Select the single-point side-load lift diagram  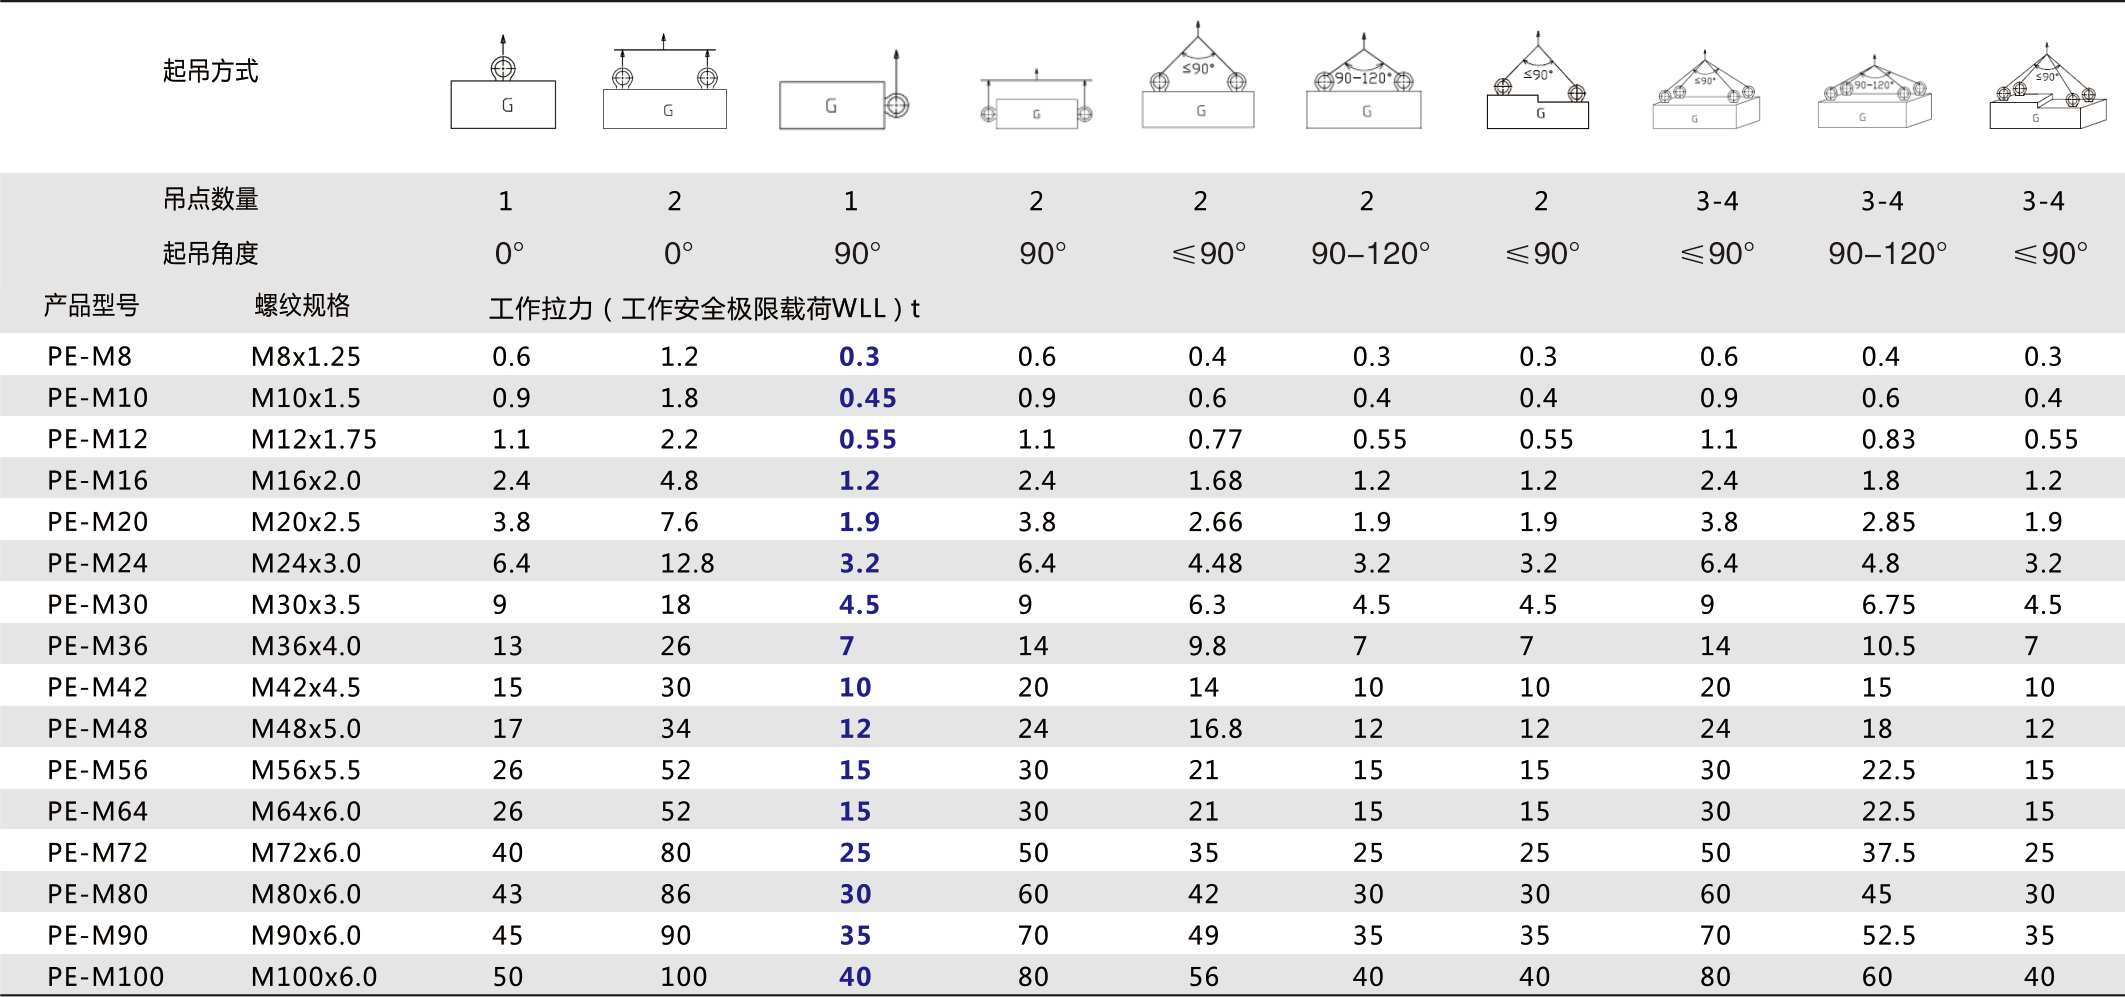[843, 95]
